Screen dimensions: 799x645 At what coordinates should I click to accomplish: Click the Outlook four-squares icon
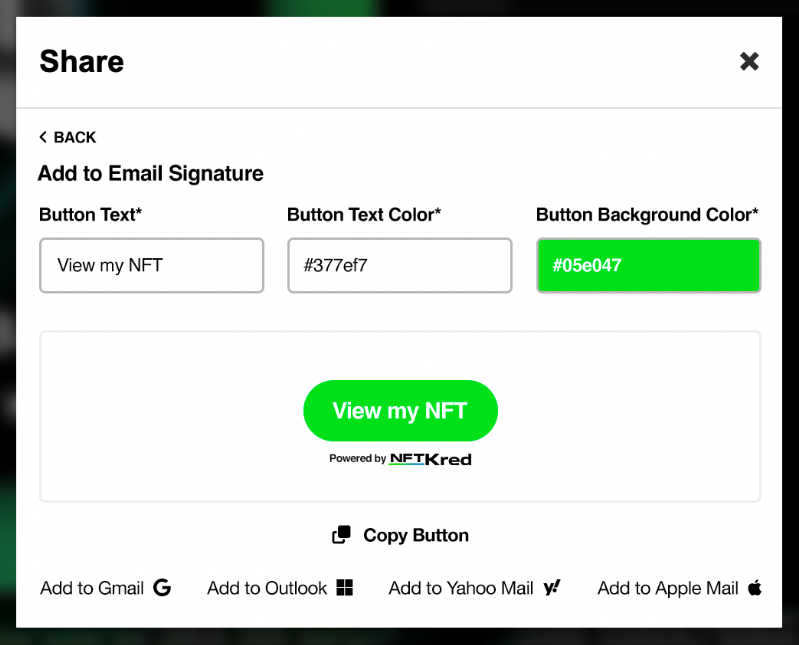click(x=345, y=588)
